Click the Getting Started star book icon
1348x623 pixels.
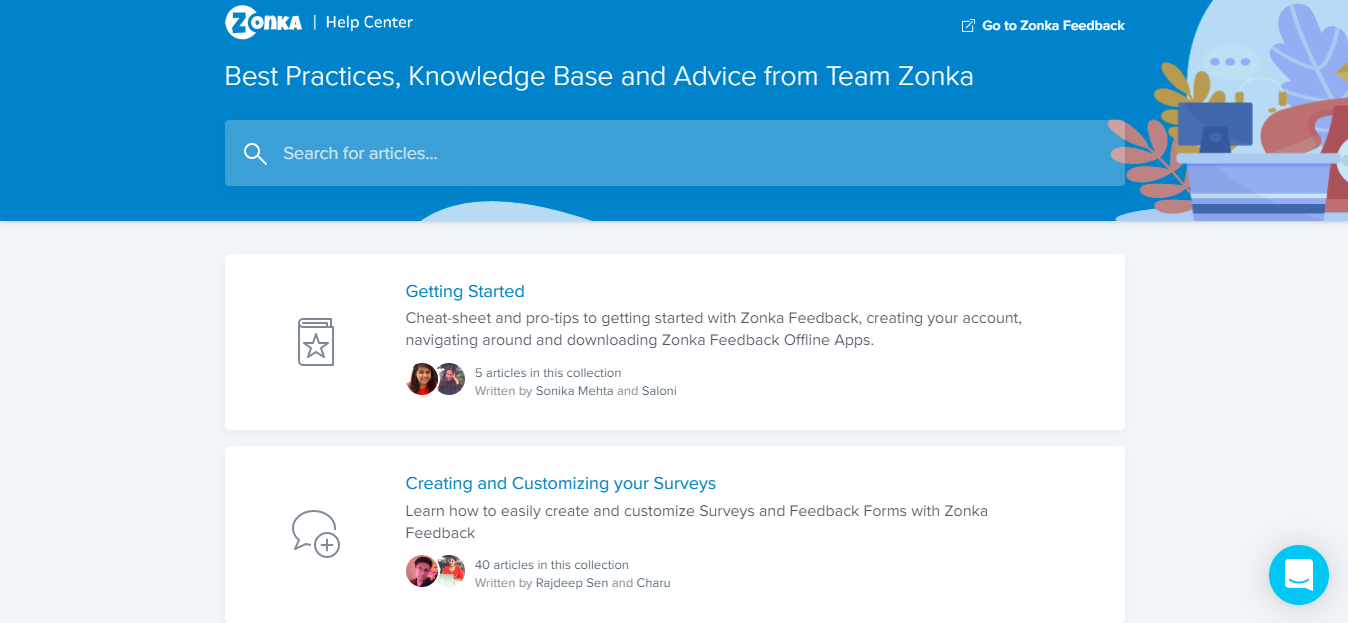316,342
